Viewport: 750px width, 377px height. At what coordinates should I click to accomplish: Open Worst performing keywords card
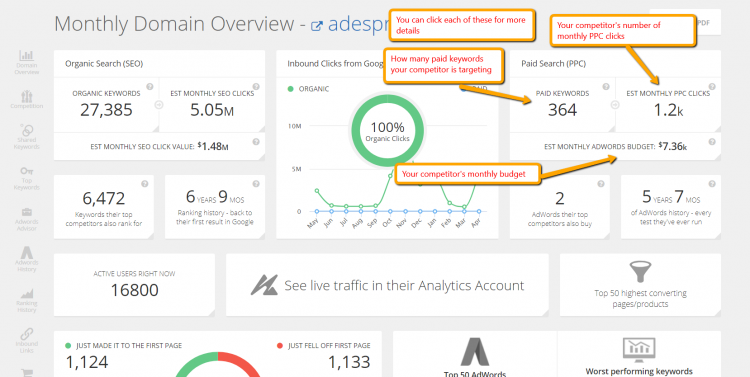(639, 355)
